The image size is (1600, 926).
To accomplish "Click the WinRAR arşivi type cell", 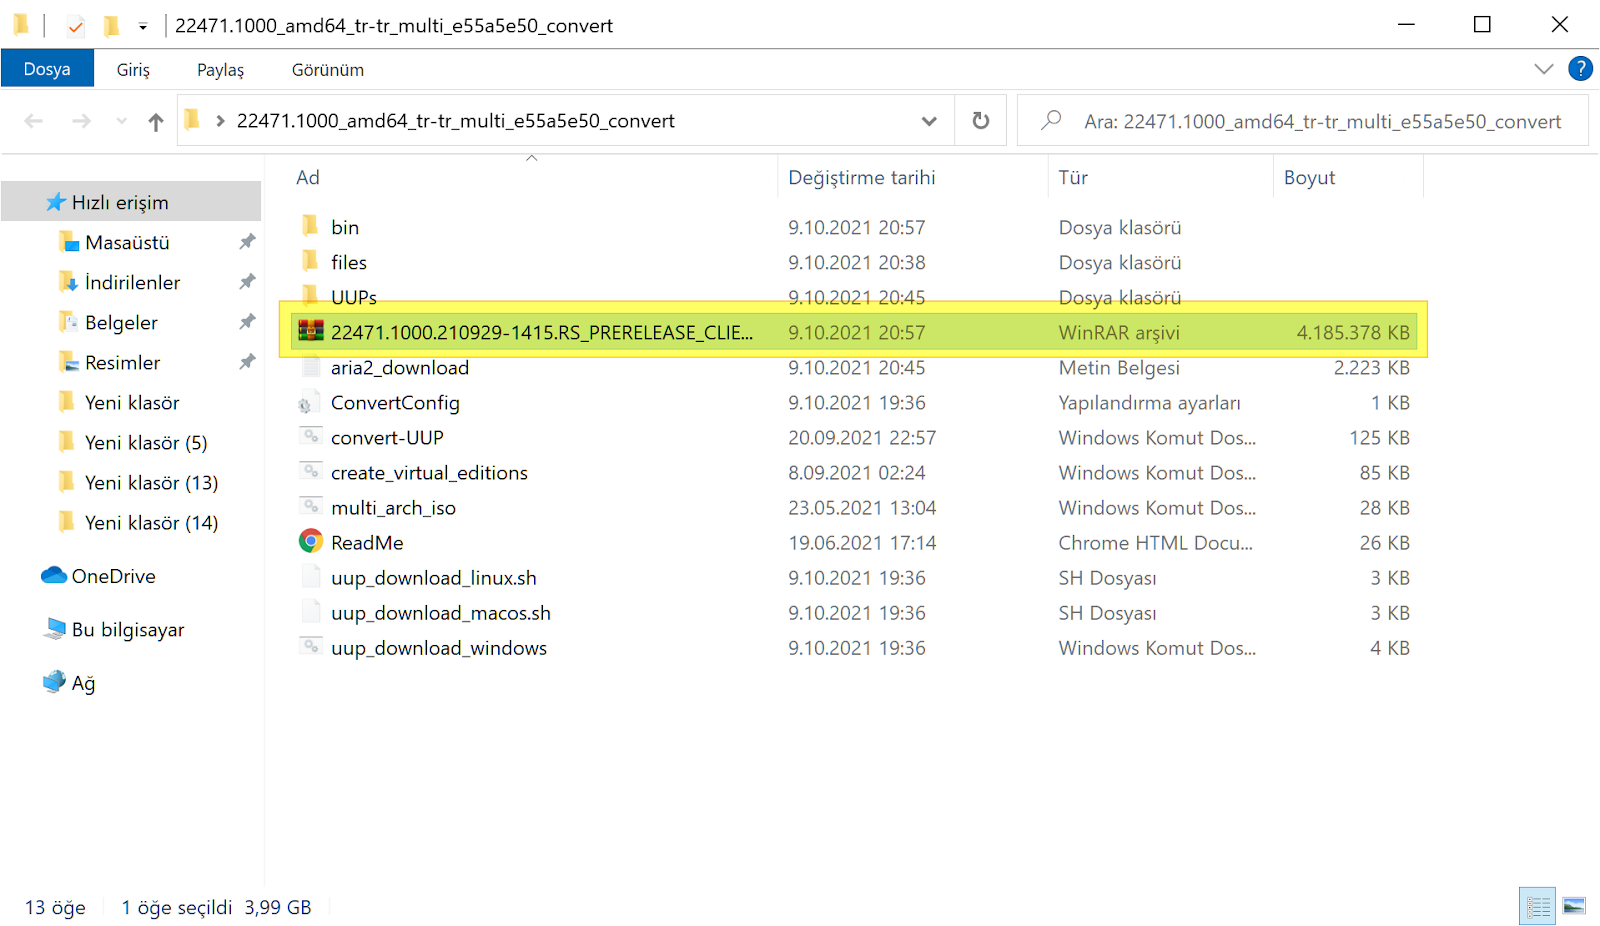I will [1119, 332].
